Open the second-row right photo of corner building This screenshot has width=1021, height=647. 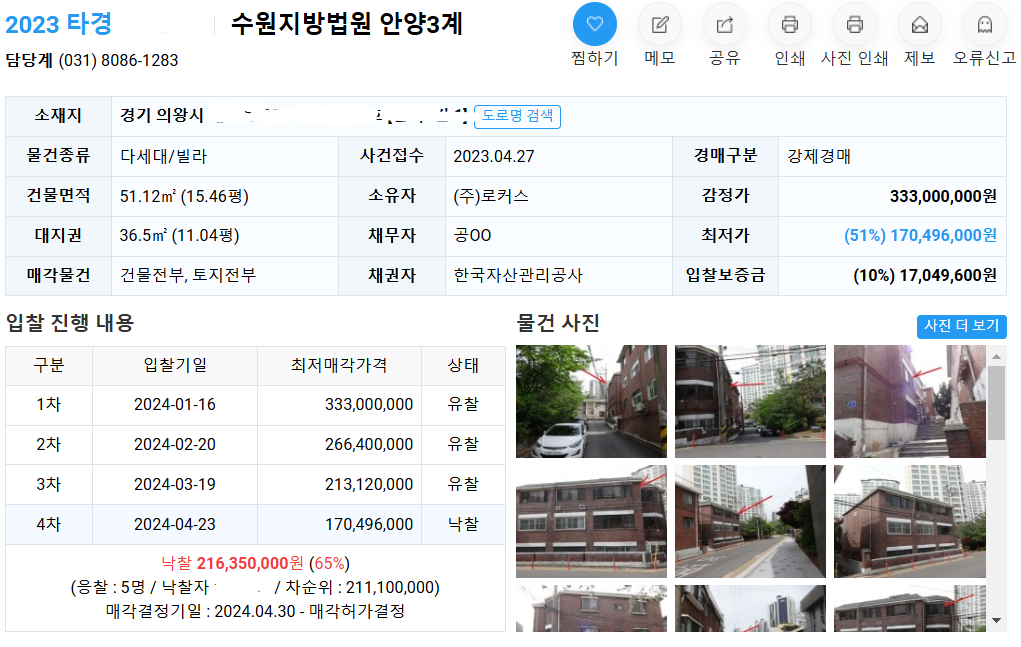click(910, 521)
